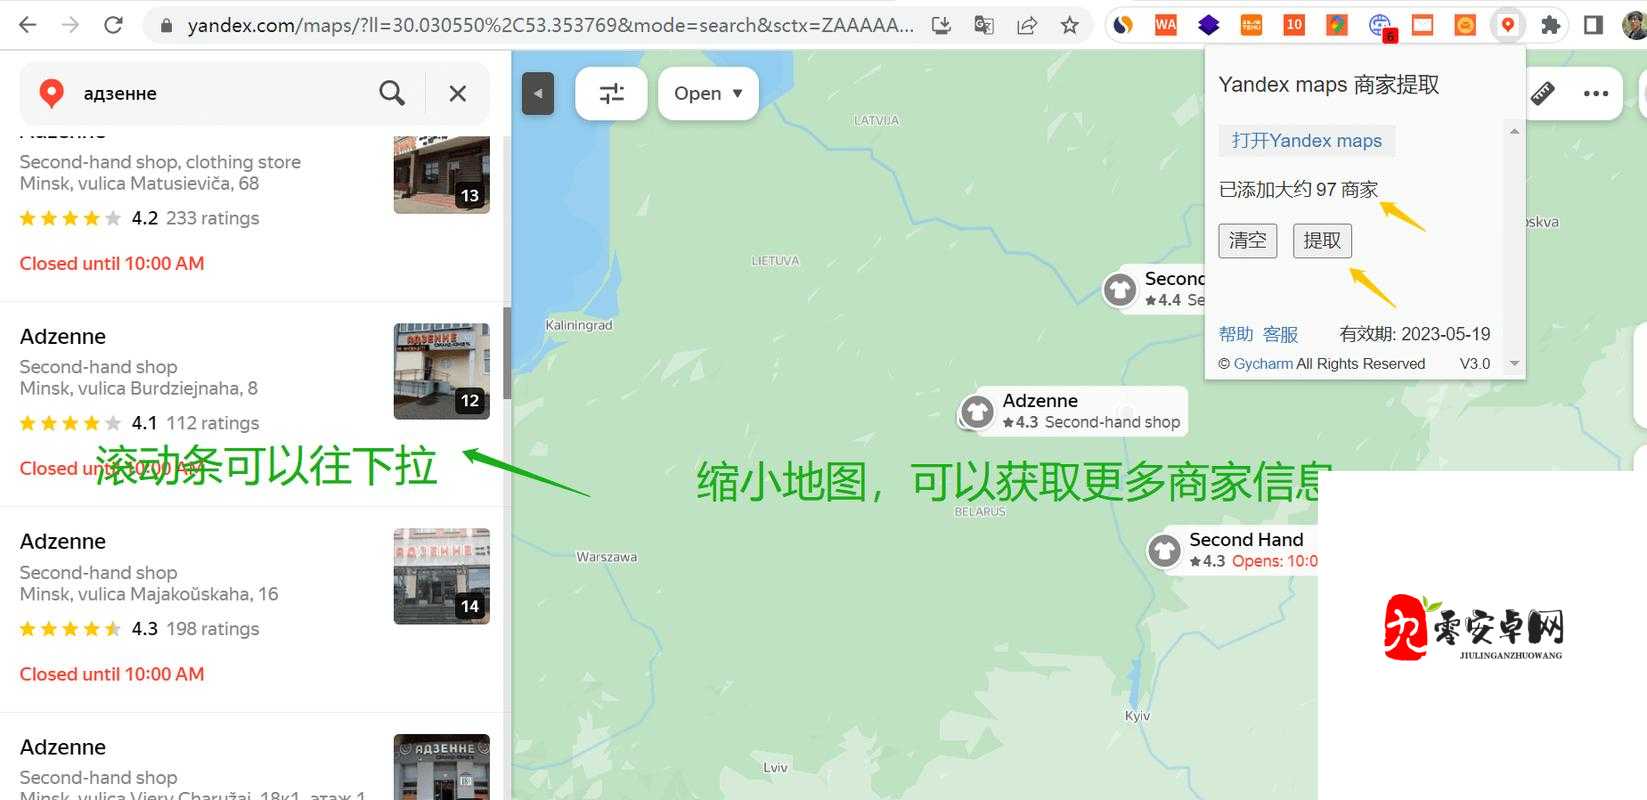Click the Similarweb-style blue orange extension

tap(1124, 25)
